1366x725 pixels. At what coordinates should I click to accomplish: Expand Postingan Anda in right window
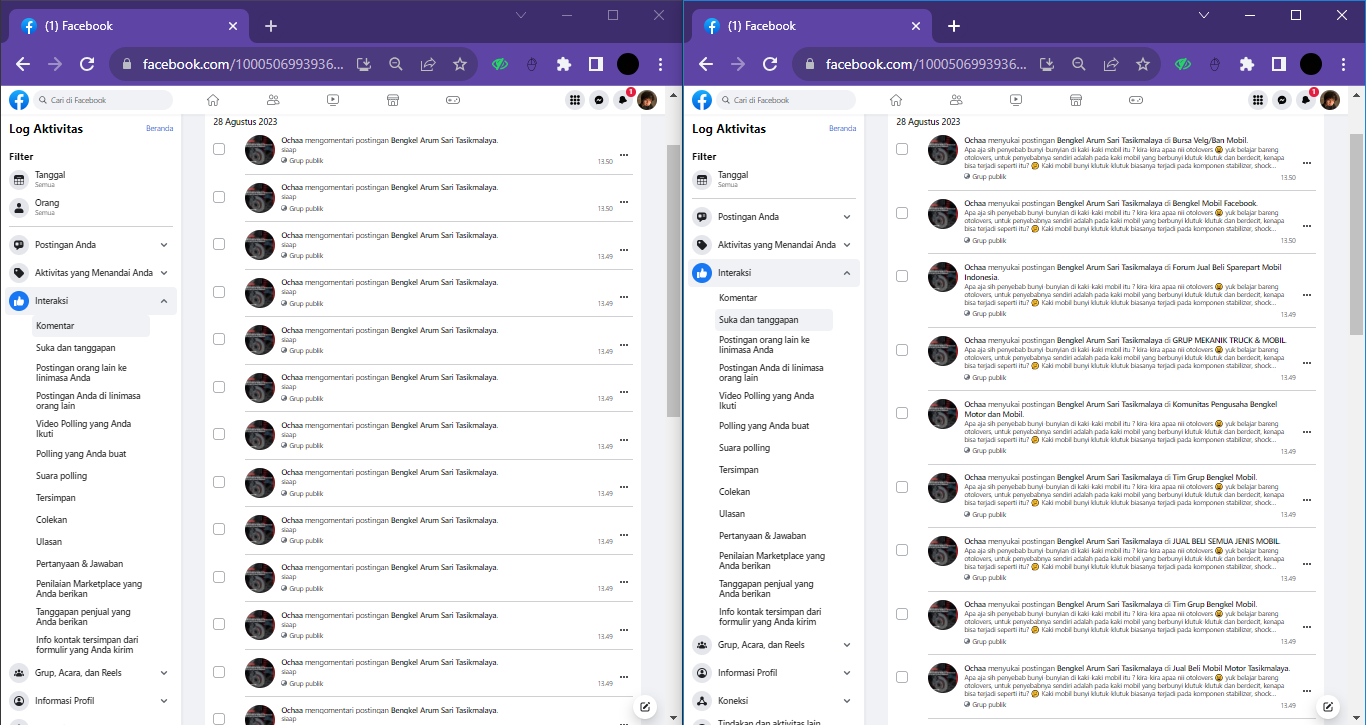[774, 217]
